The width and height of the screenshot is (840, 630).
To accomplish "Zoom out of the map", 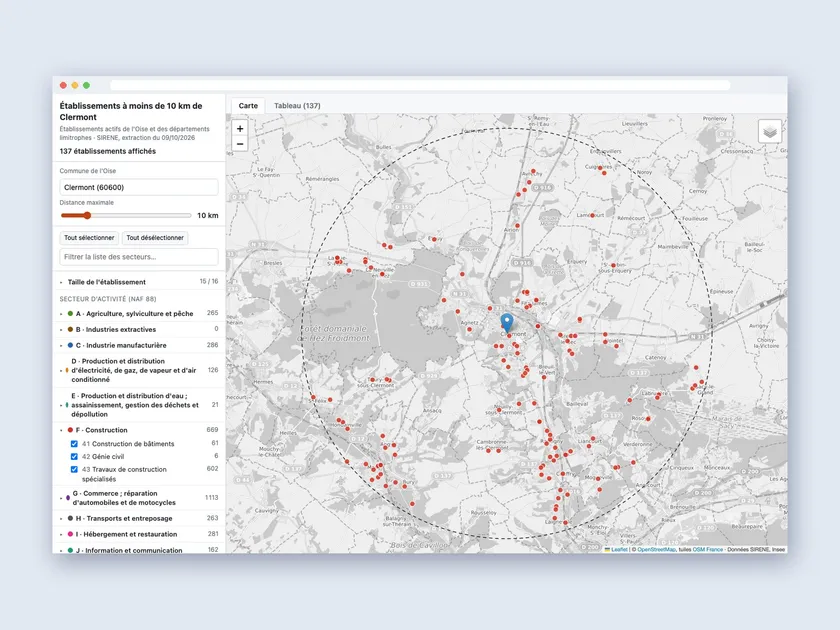I will click(240, 144).
